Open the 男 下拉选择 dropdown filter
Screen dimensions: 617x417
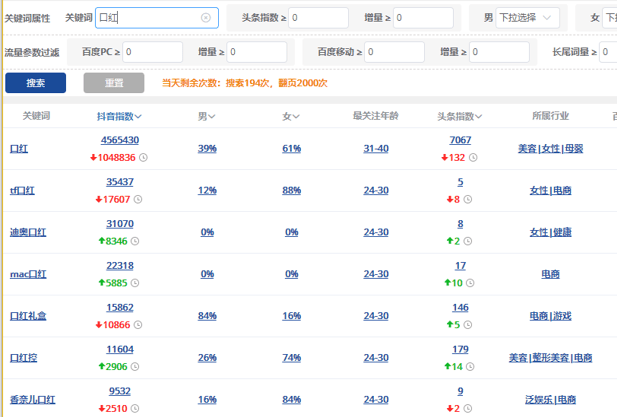[x=527, y=18]
